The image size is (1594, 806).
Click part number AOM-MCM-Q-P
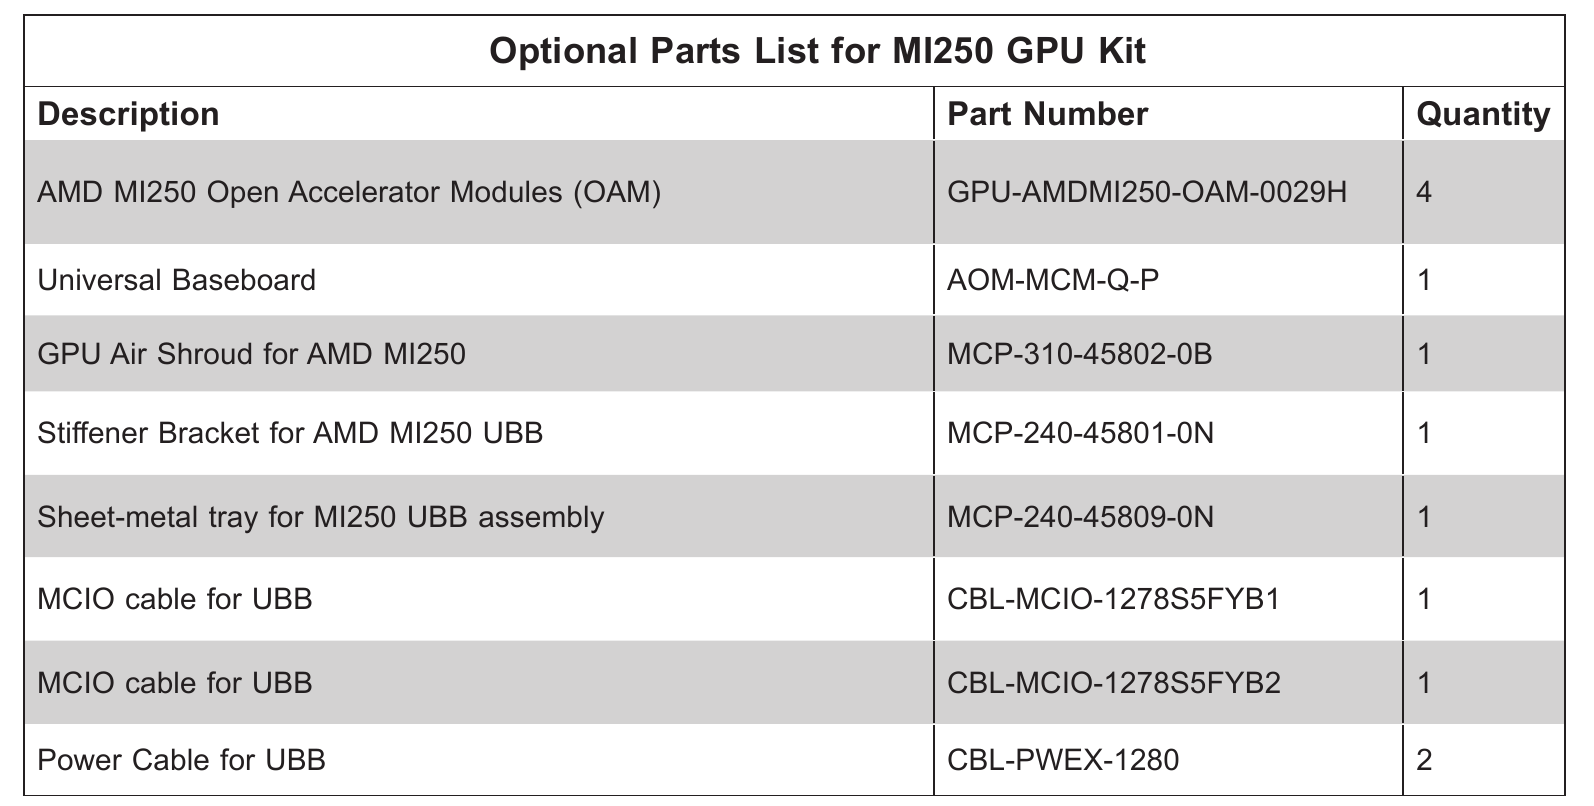point(1052,279)
